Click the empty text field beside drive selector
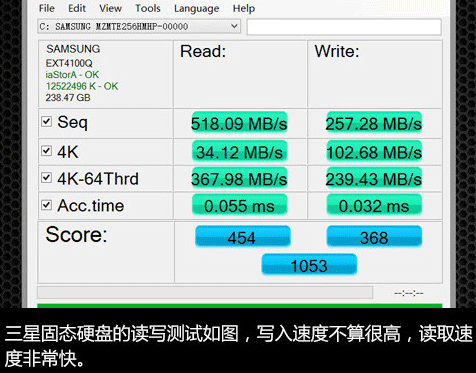Viewport: 476px width, 373px height. pyautogui.click(x=344, y=27)
